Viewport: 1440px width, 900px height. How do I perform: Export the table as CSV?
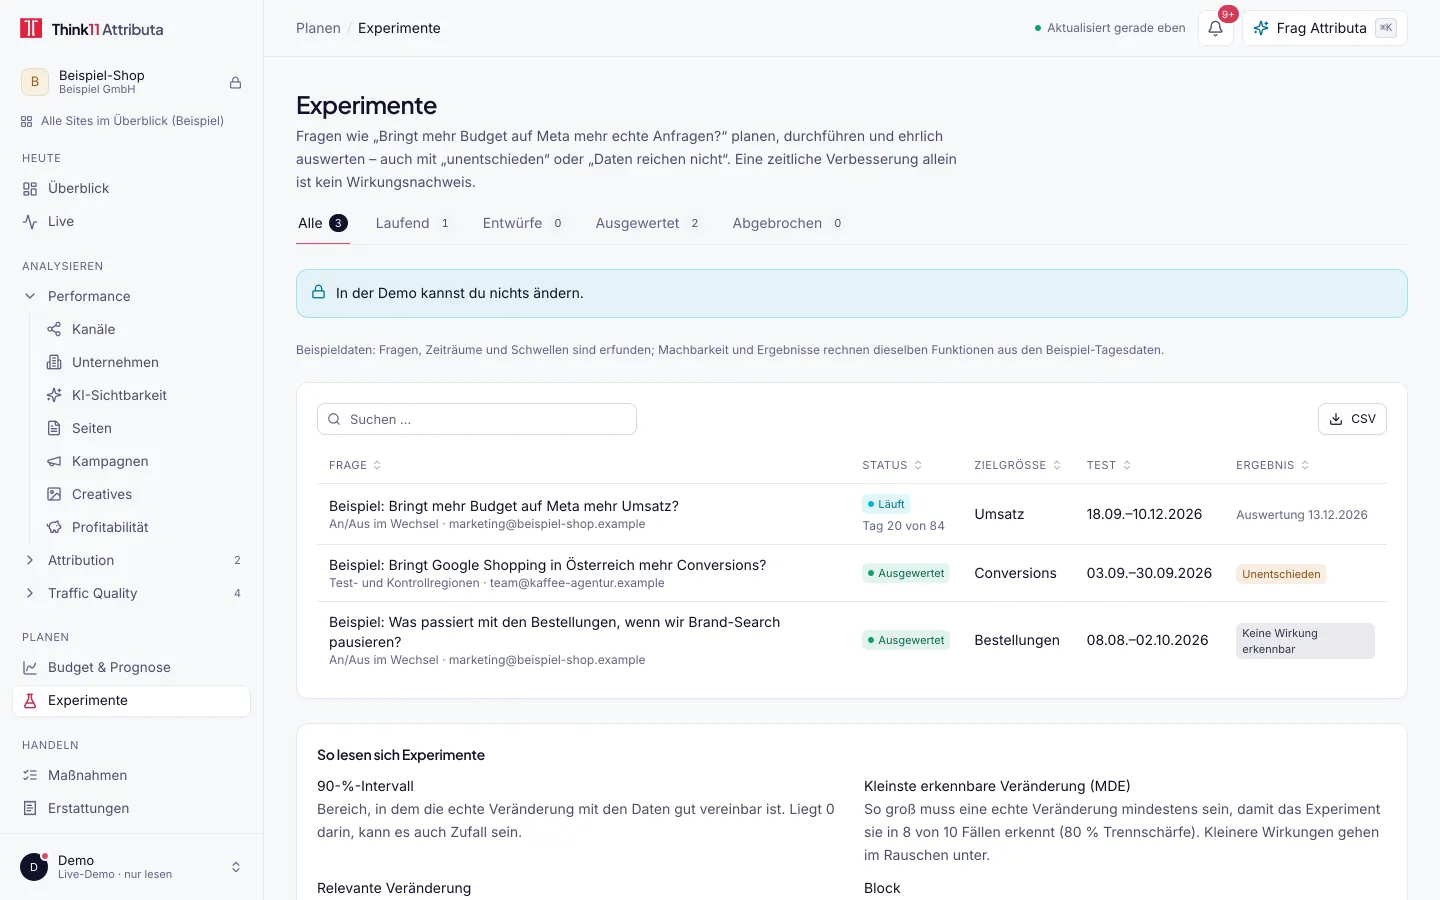(x=1352, y=419)
